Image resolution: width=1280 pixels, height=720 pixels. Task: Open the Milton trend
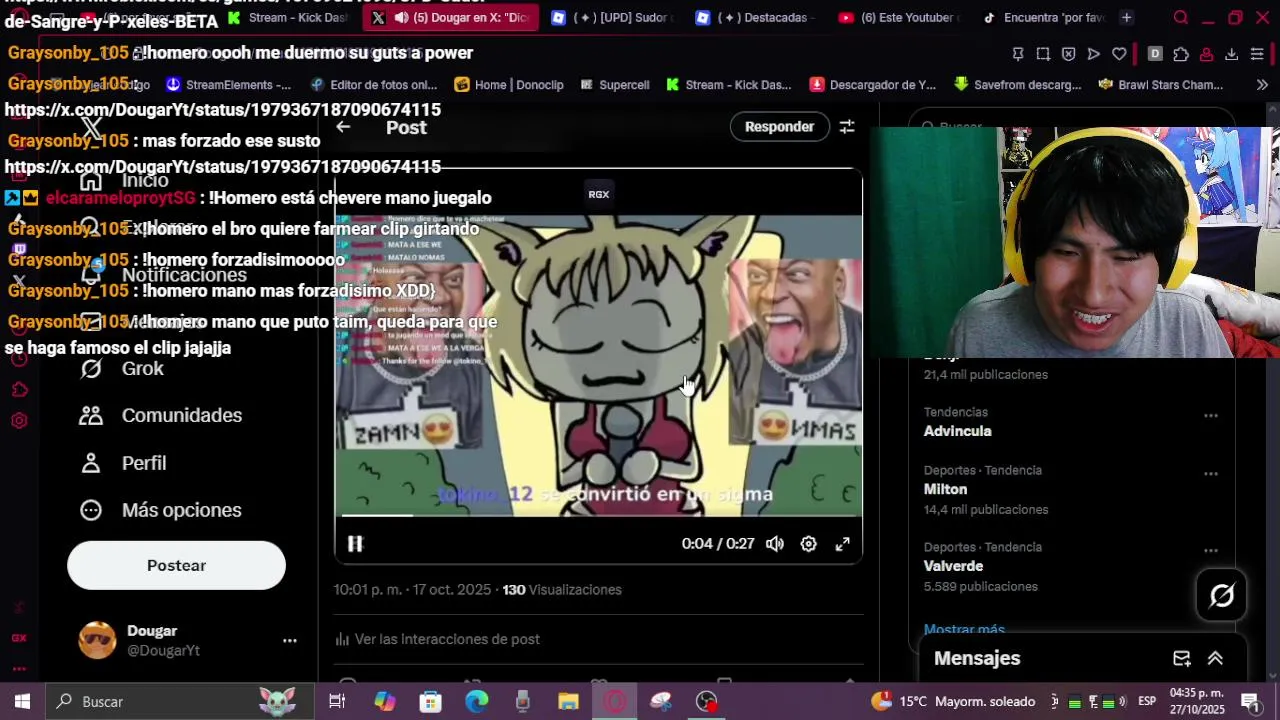945,489
